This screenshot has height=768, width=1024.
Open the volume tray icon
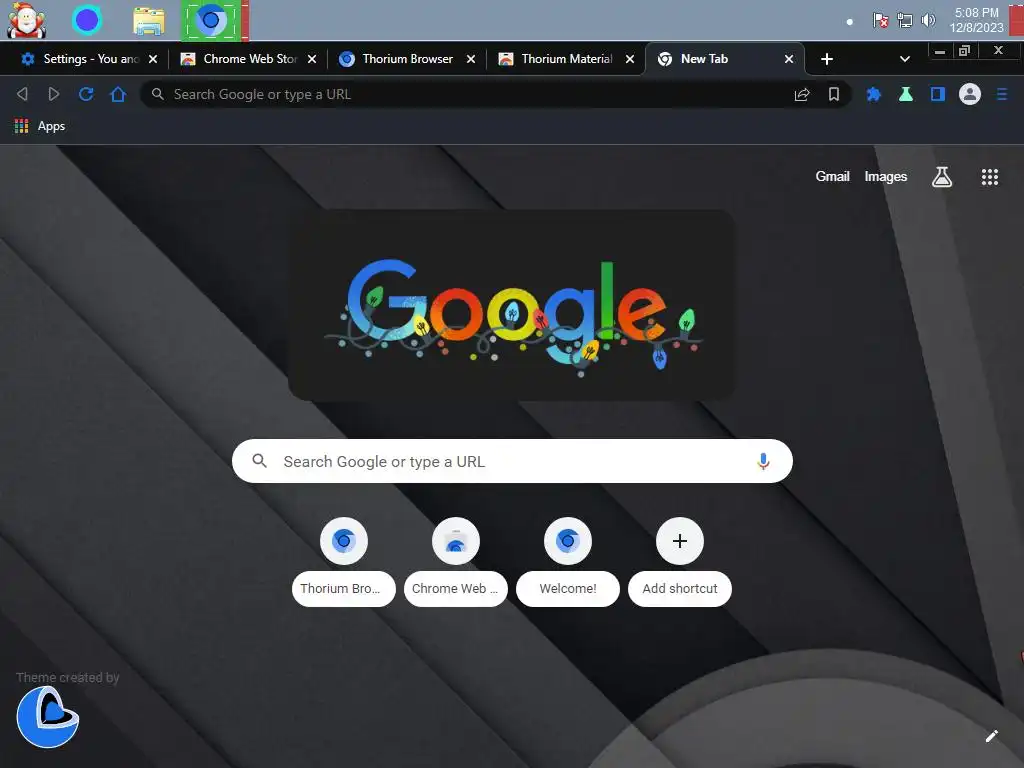[x=928, y=21]
